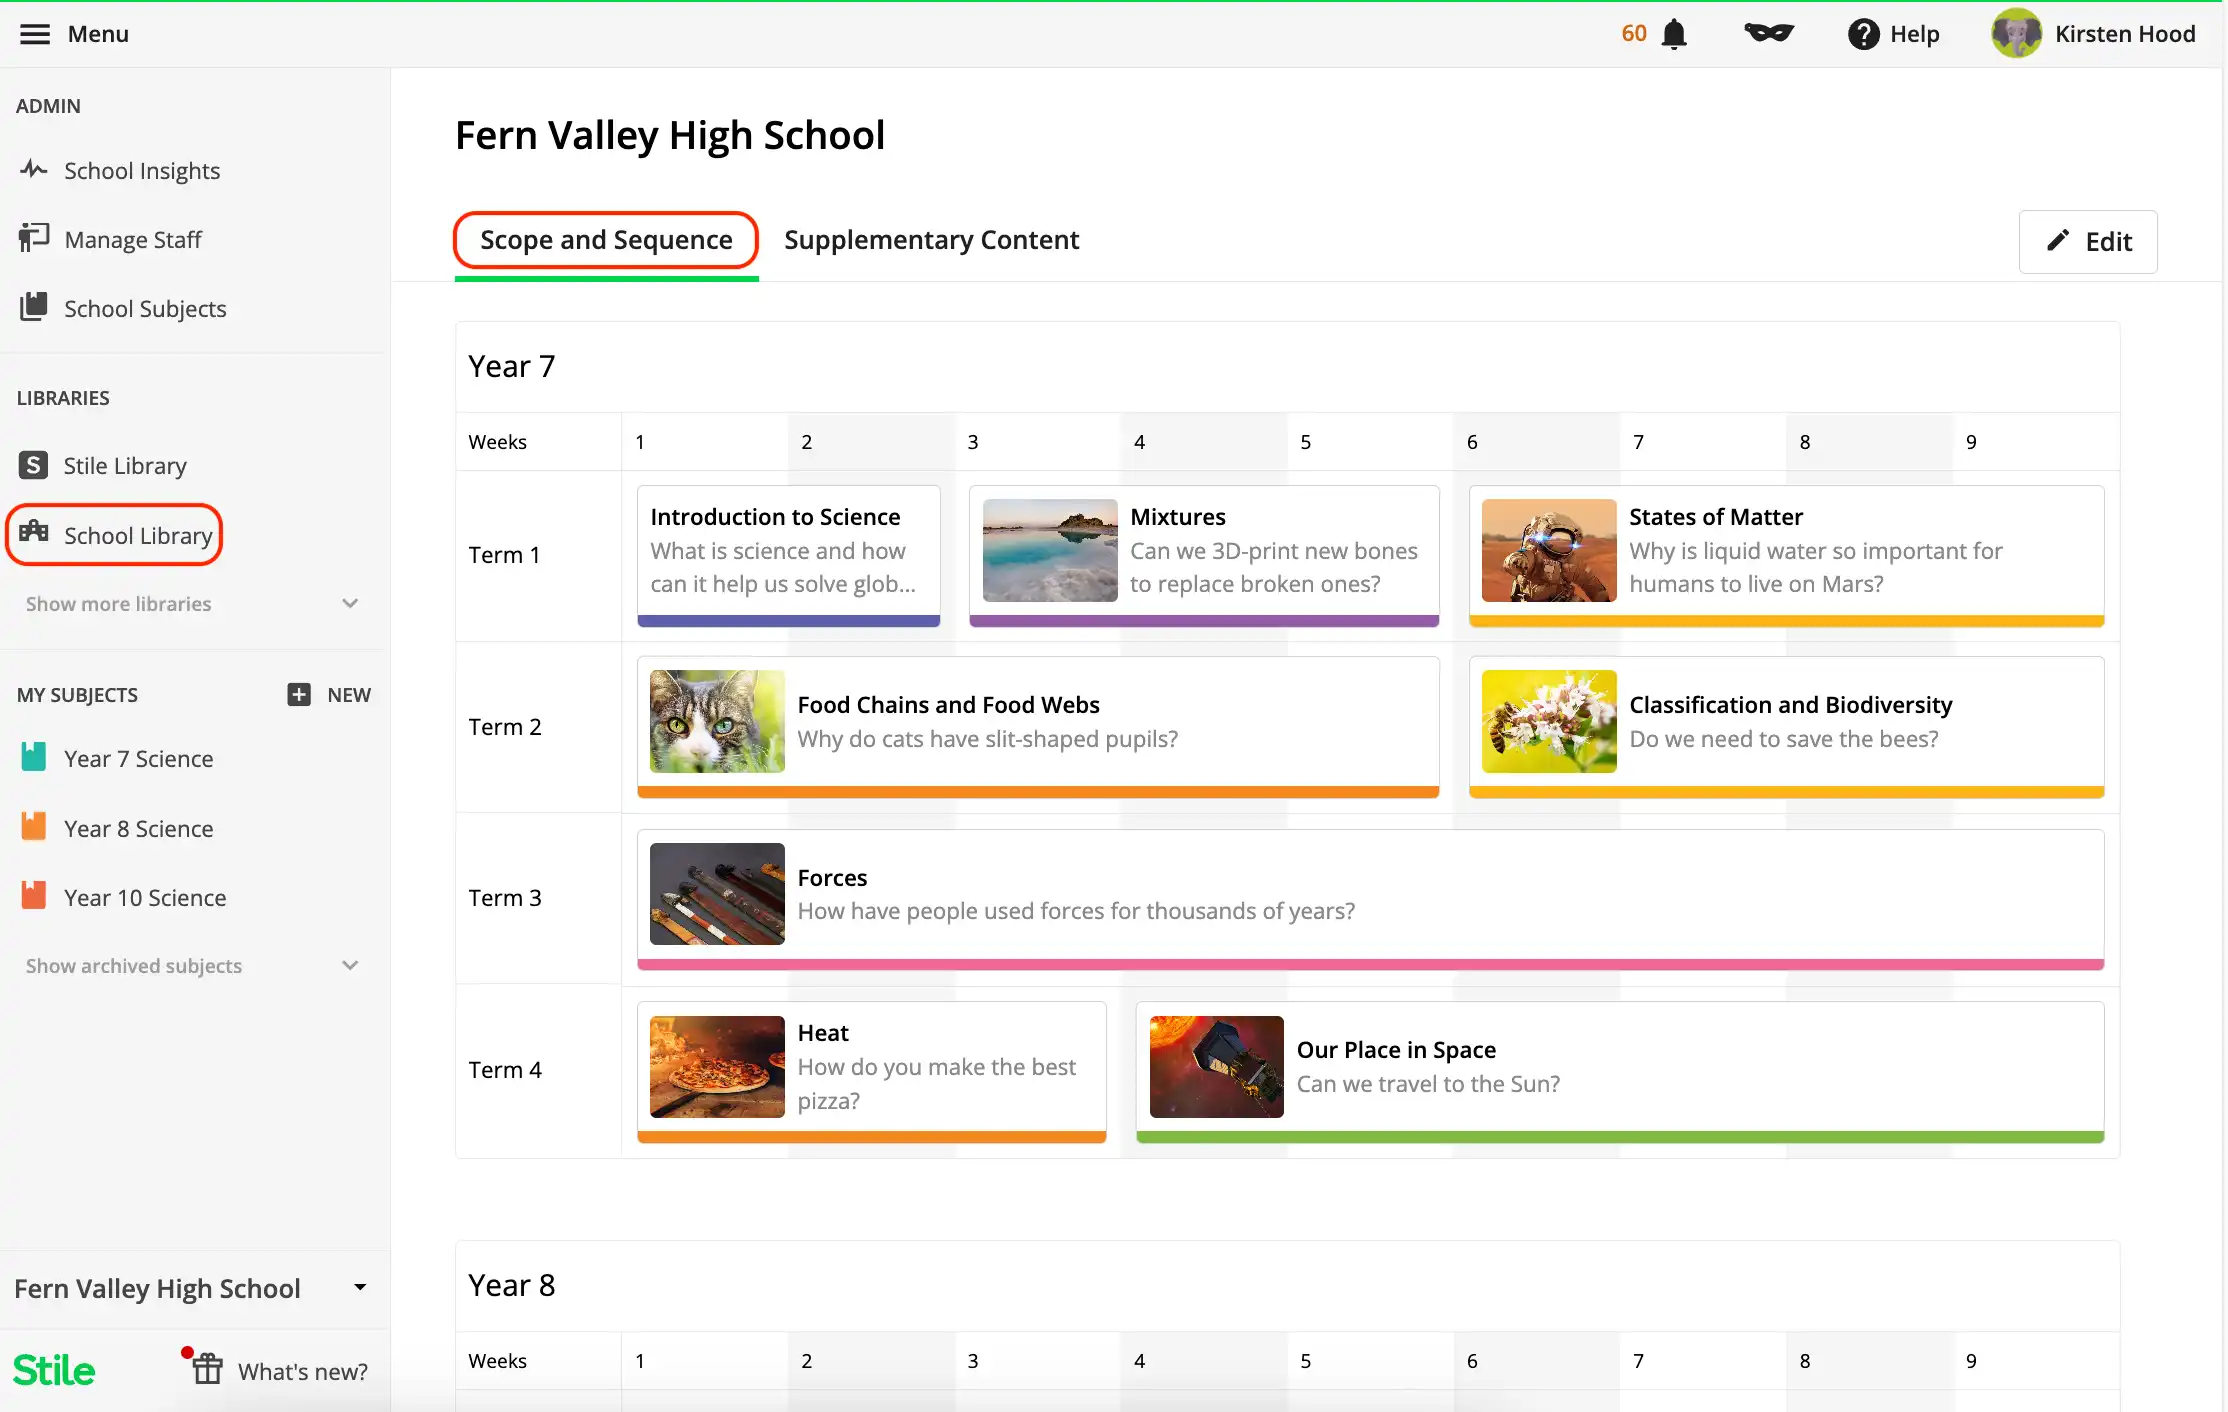Open the Food Chains cat thumbnail

pyautogui.click(x=717, y=721)
